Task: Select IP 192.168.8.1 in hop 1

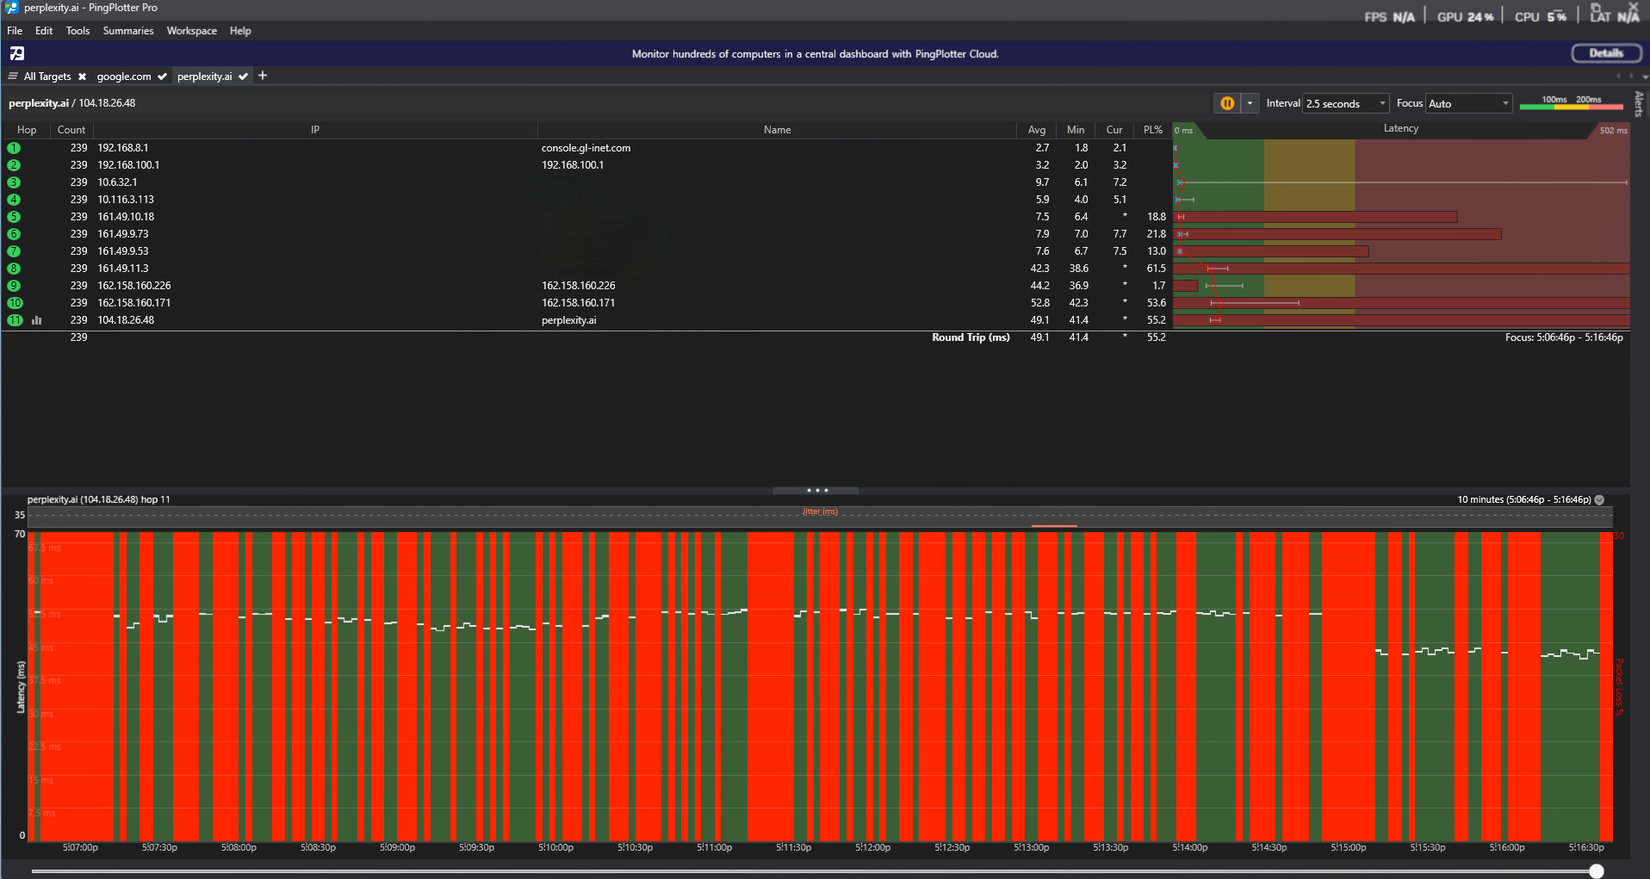Action: coord(123,148)
